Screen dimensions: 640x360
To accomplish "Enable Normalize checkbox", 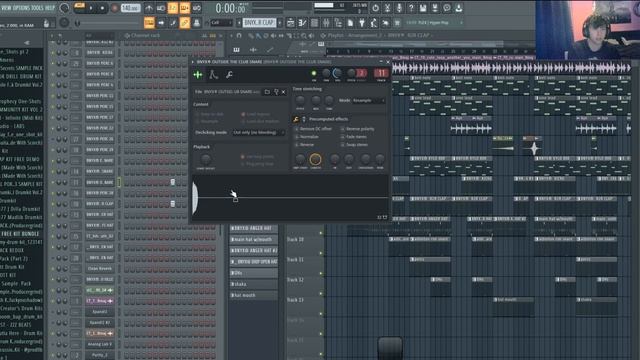I will click(297, 137).
